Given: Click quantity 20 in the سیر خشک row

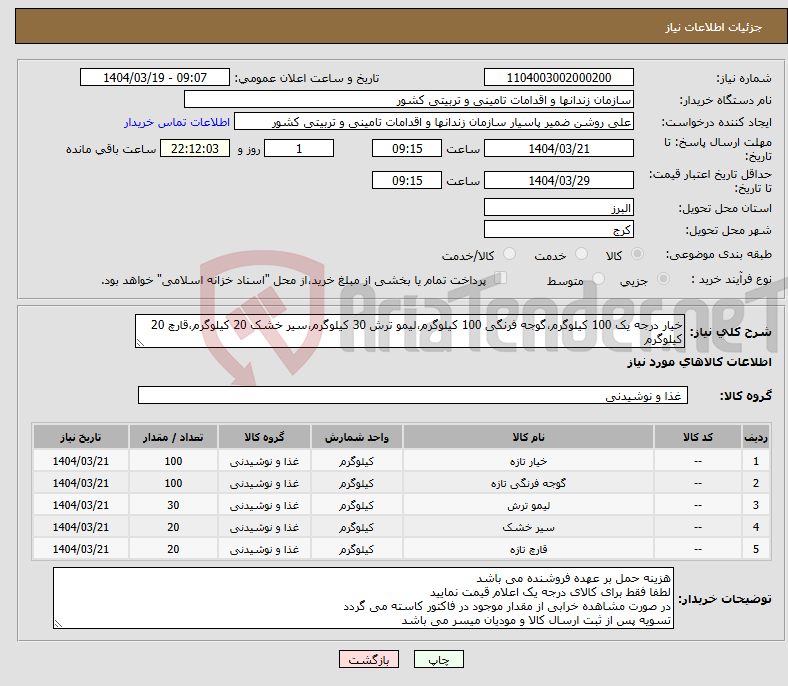Looking at the screenshot, I should point(173,528).
